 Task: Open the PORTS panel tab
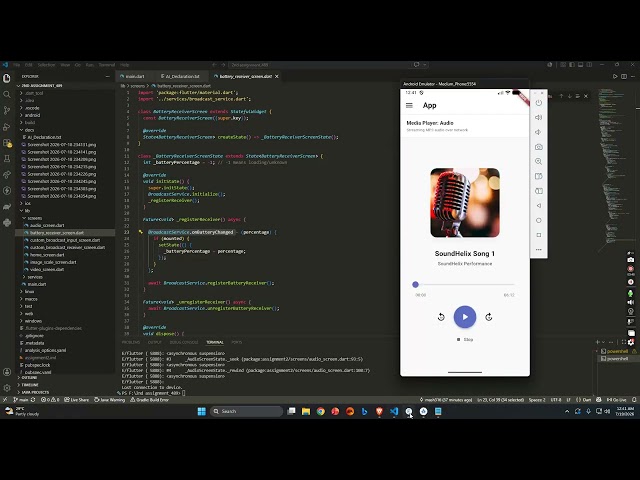pyautogui.click(x=237, y=342)
